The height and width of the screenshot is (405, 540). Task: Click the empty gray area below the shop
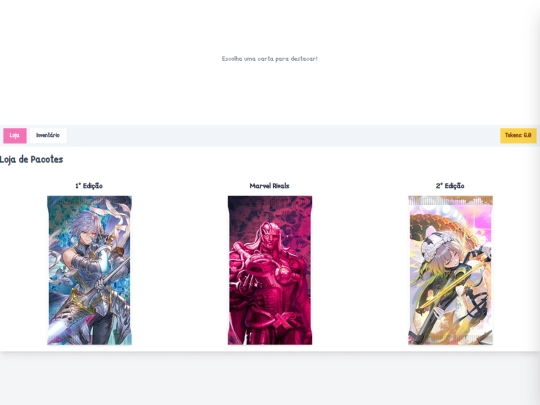click(x=270, y=379)
